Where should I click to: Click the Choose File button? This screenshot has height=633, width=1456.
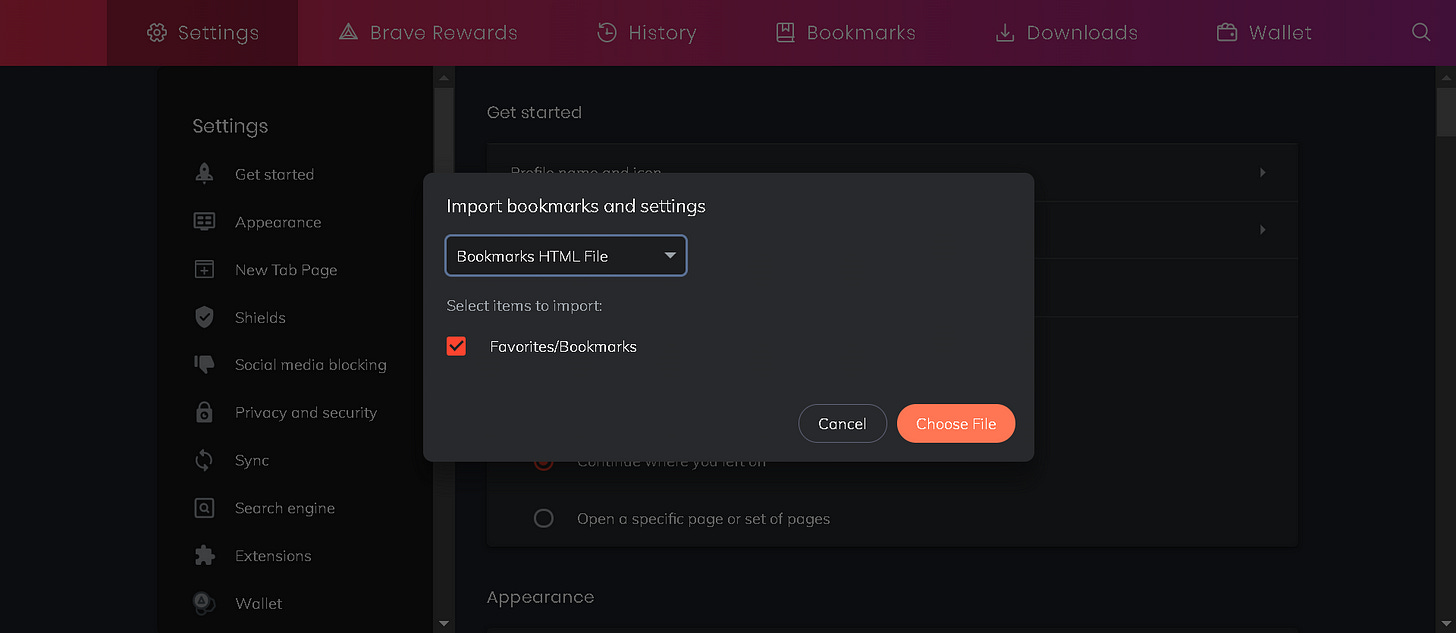coord(956,423)
